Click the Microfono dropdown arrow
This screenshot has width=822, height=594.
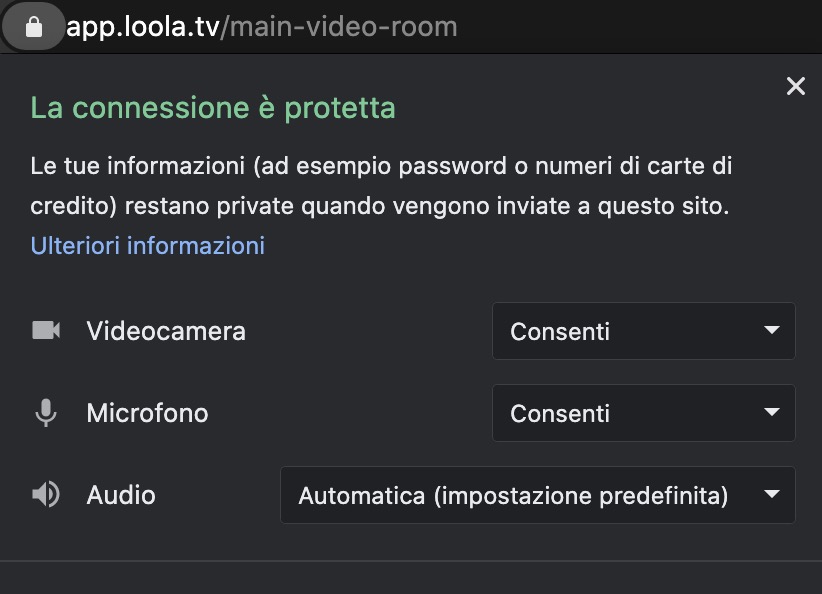[771, 412]
